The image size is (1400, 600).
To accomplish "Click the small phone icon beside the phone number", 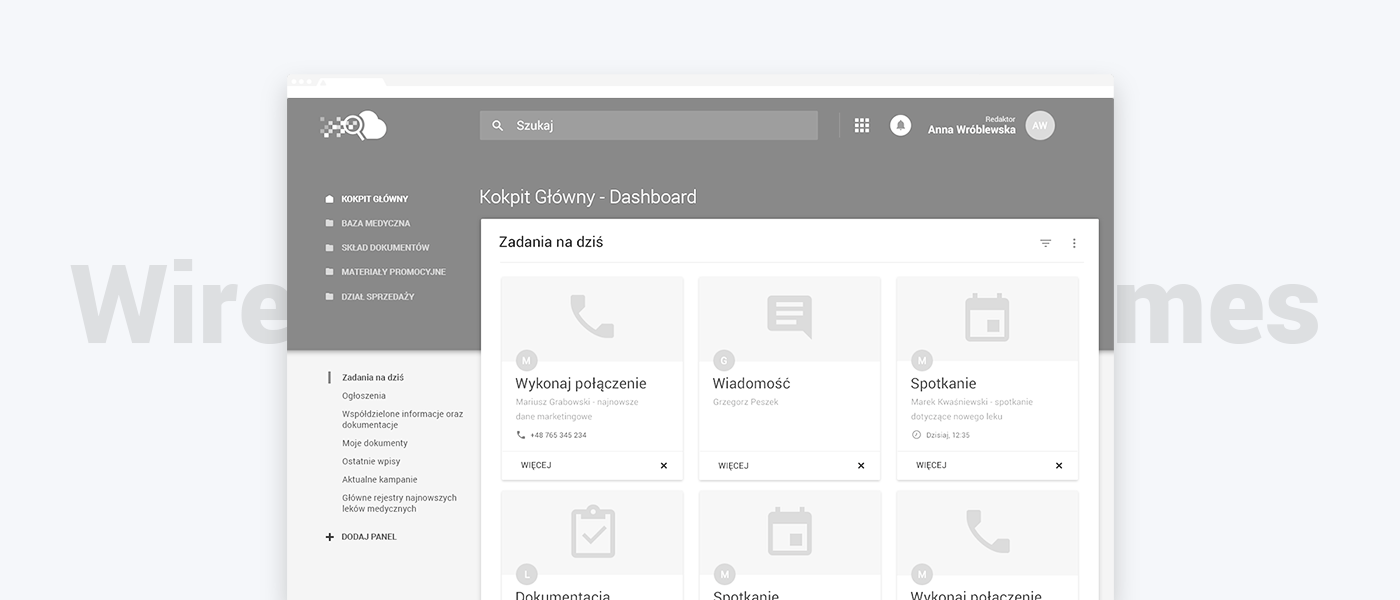I will (x=520, y=435).
